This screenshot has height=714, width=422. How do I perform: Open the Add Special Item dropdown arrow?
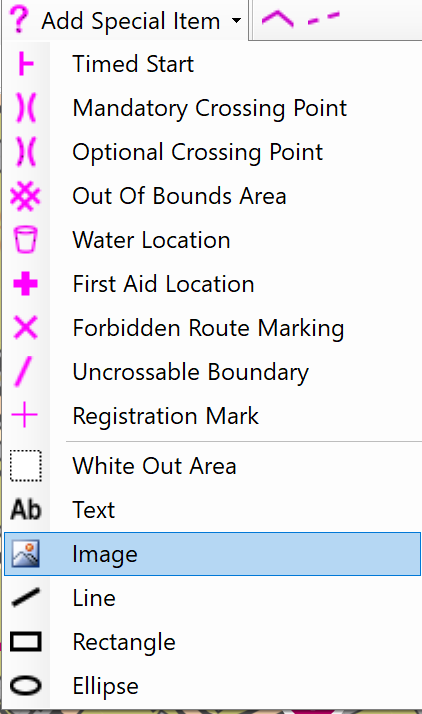(236, 21)
